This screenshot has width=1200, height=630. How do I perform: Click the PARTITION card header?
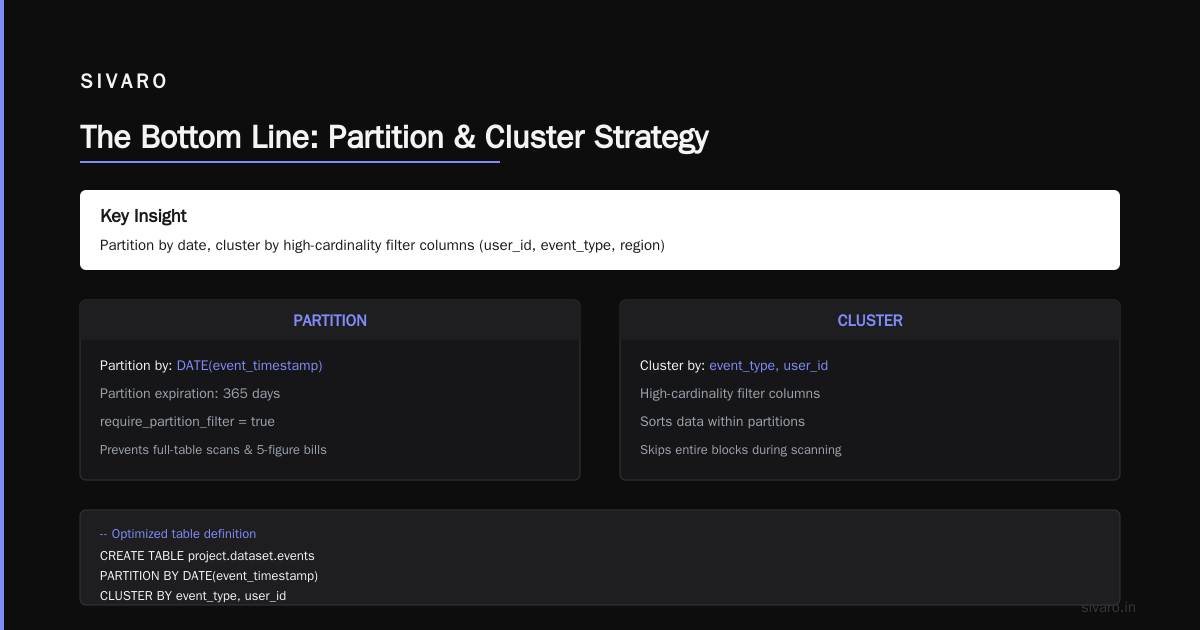330,321
